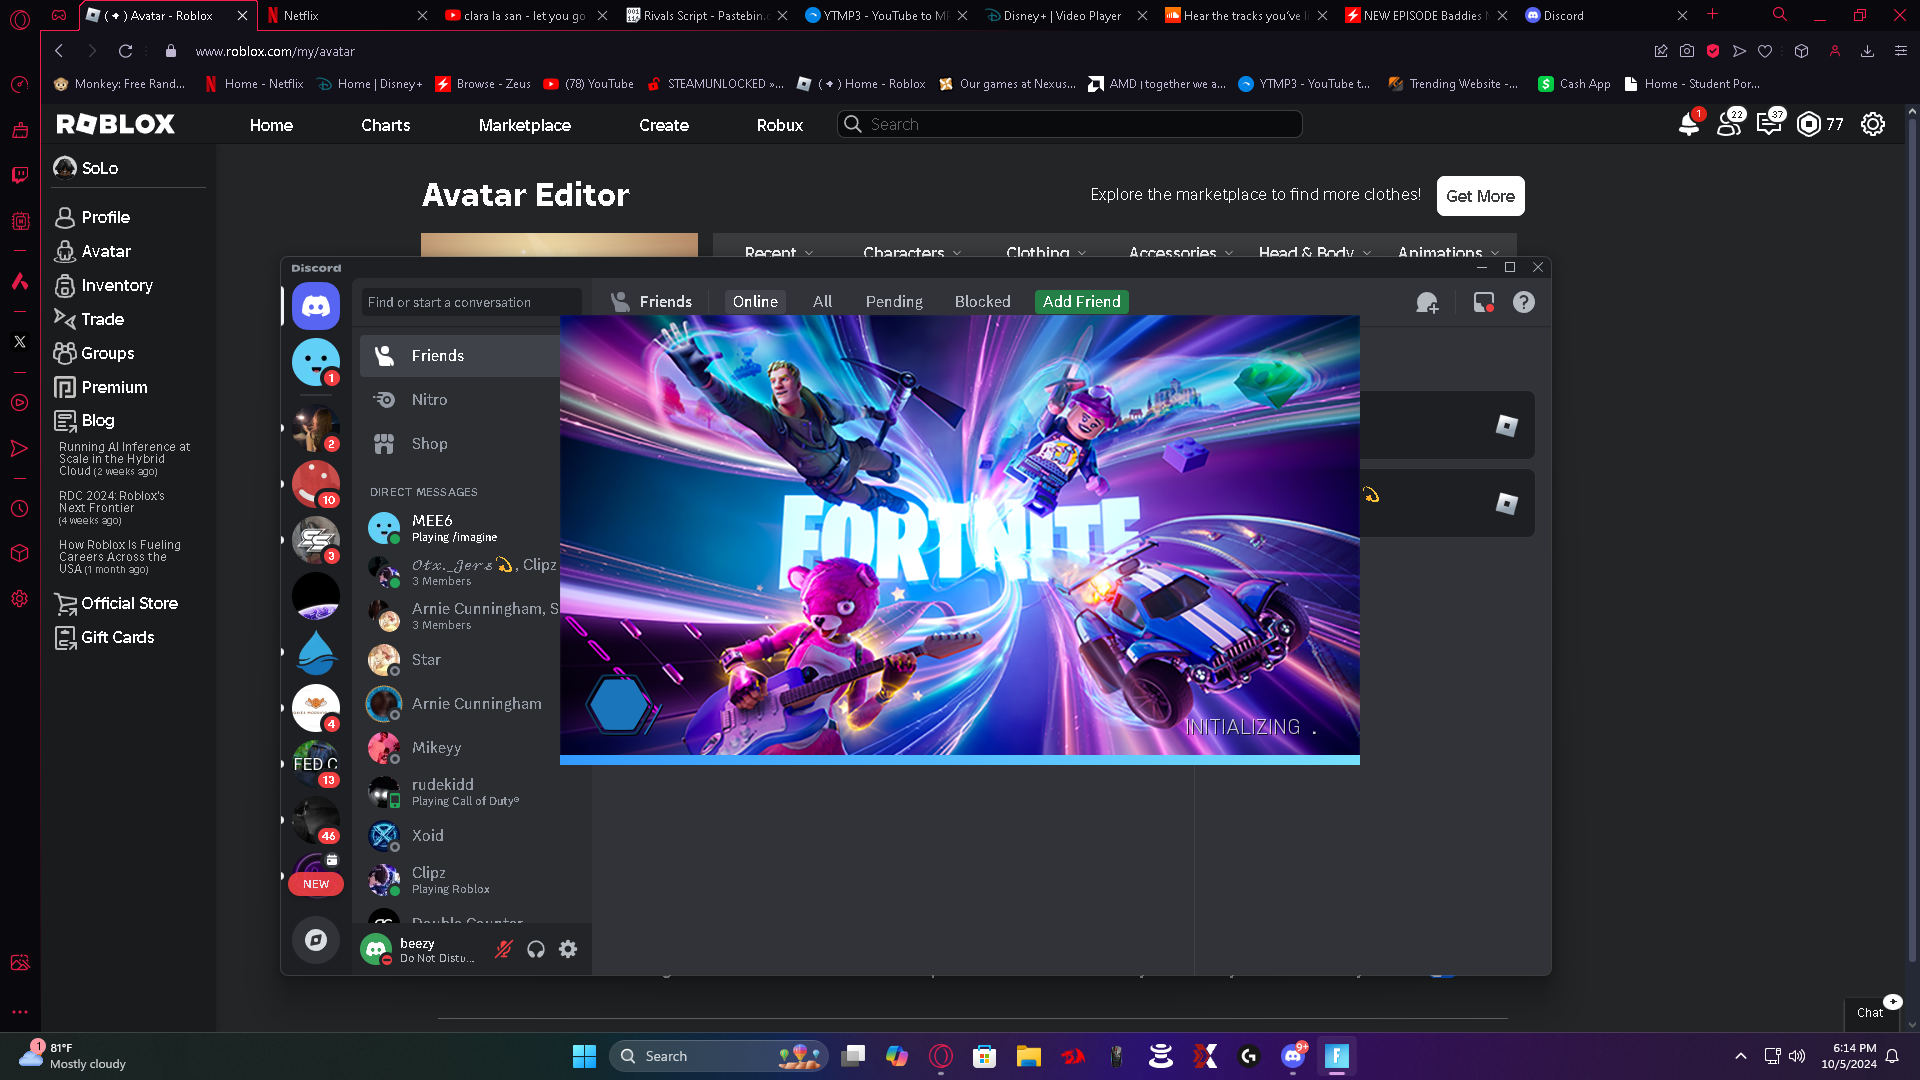The width and height of the screenshot is (1920, 1080).
Task: Toggle Discord microphone mute
Action: (x=504, y=949)
